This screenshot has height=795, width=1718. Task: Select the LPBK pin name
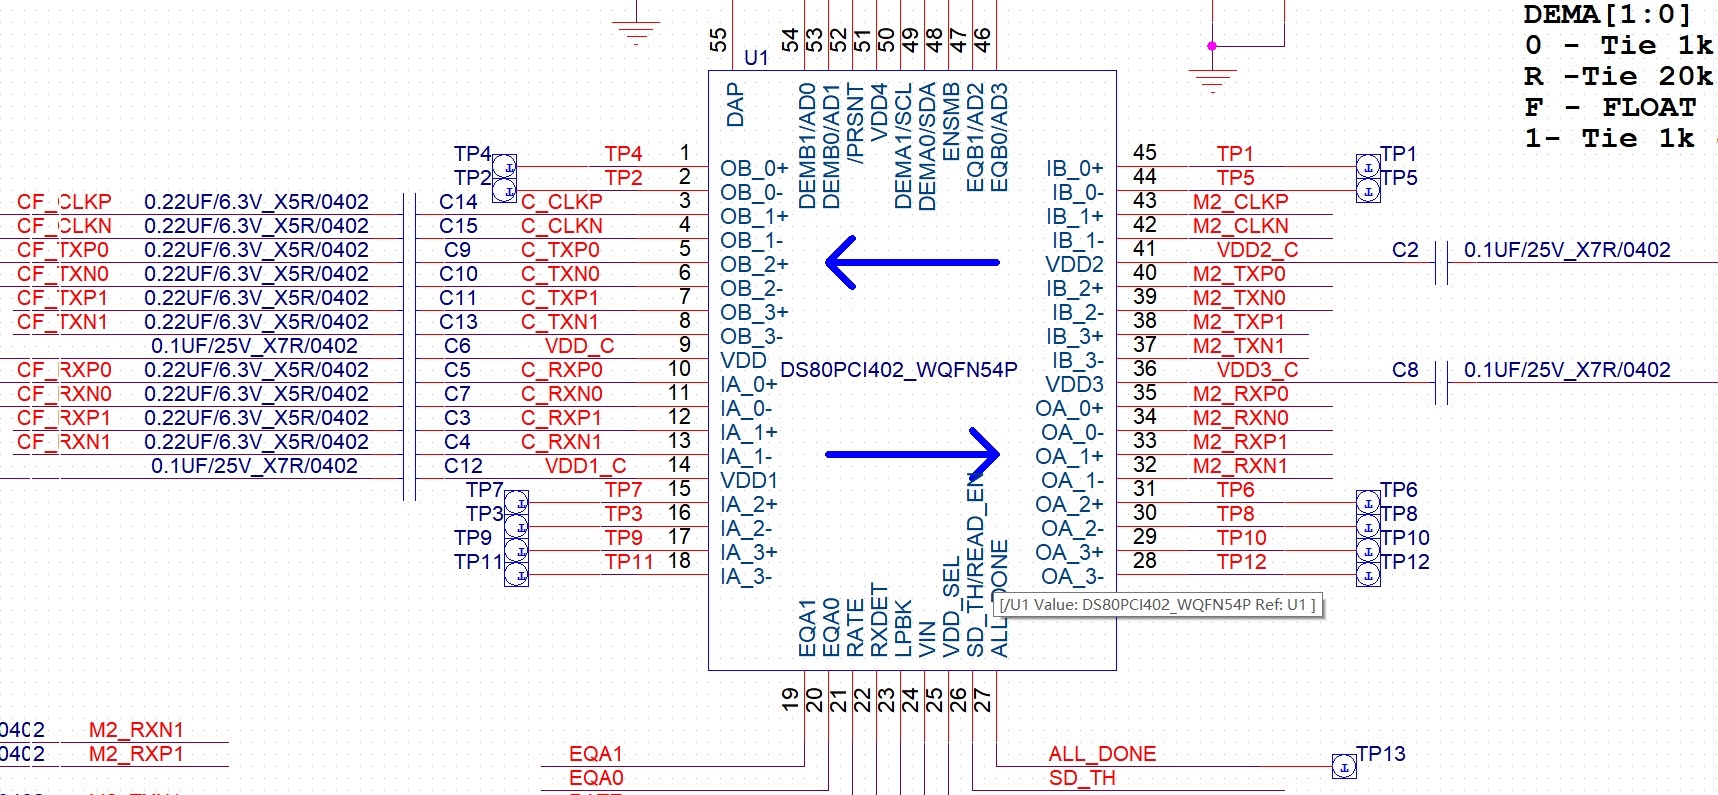pyautogui.click(x=903, y=628)
